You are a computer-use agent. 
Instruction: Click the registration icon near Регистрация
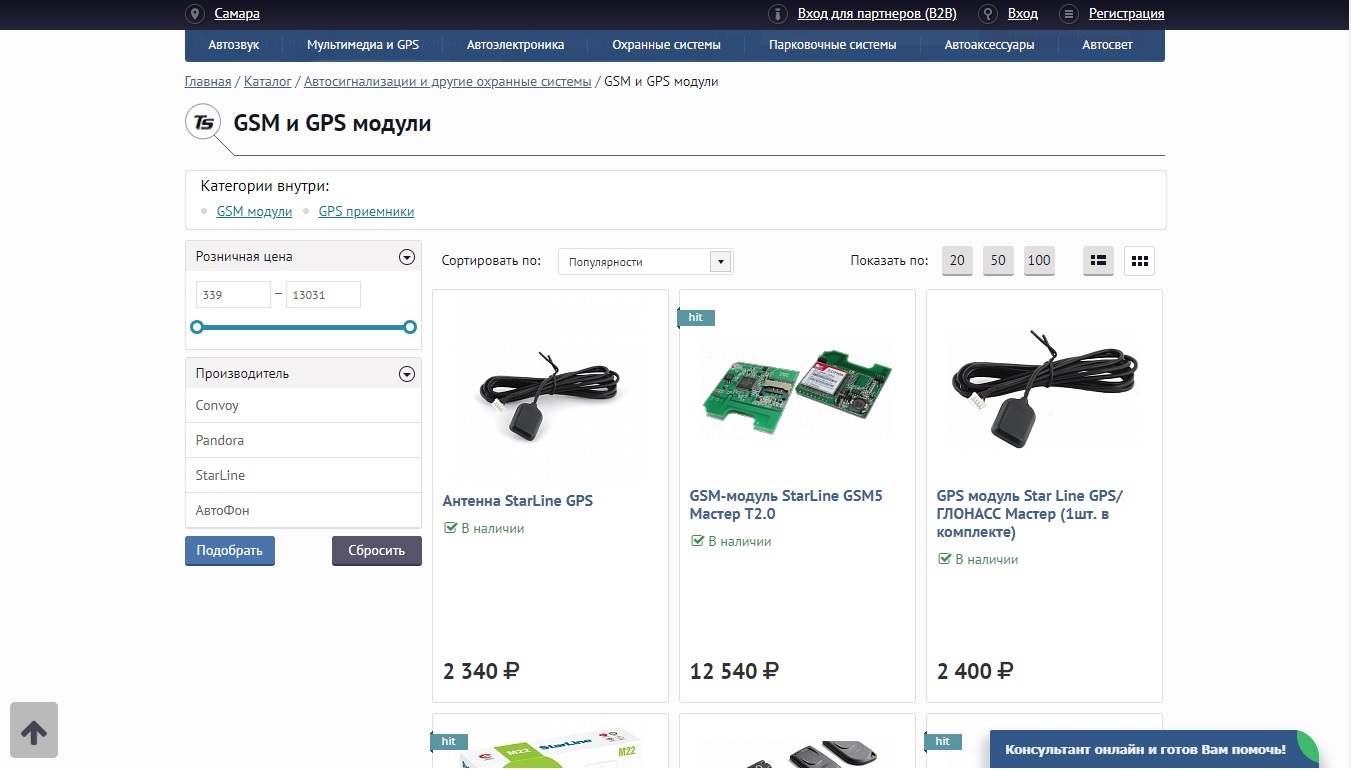[1069, 14]
